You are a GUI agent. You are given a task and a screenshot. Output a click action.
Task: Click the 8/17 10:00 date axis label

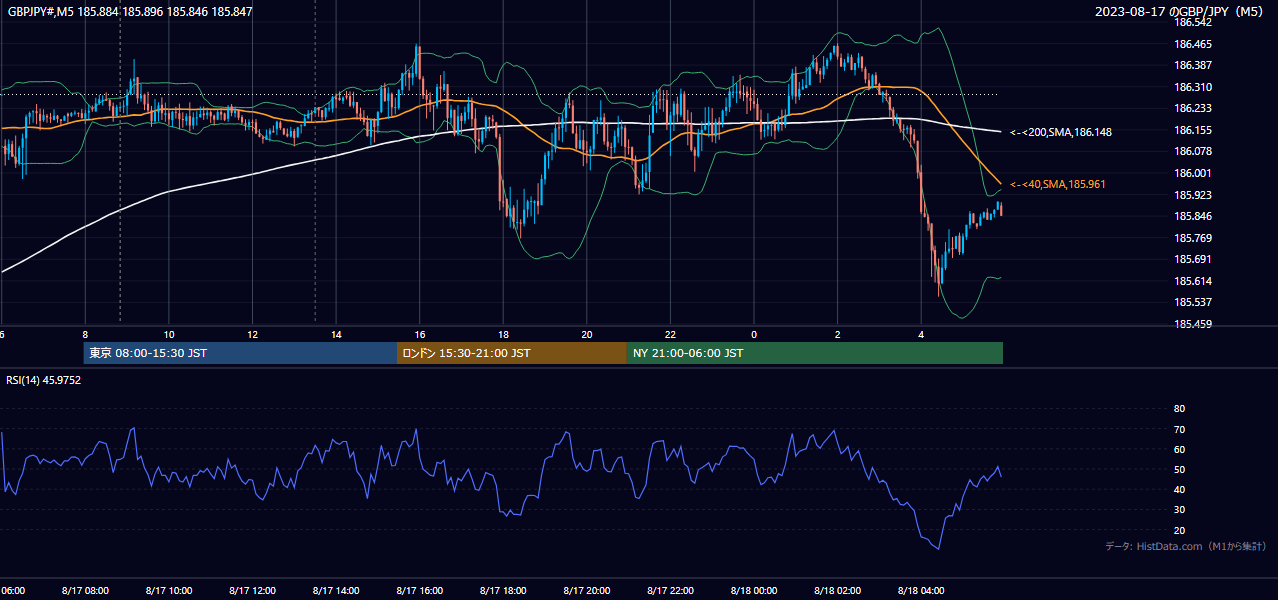[168, 590]
